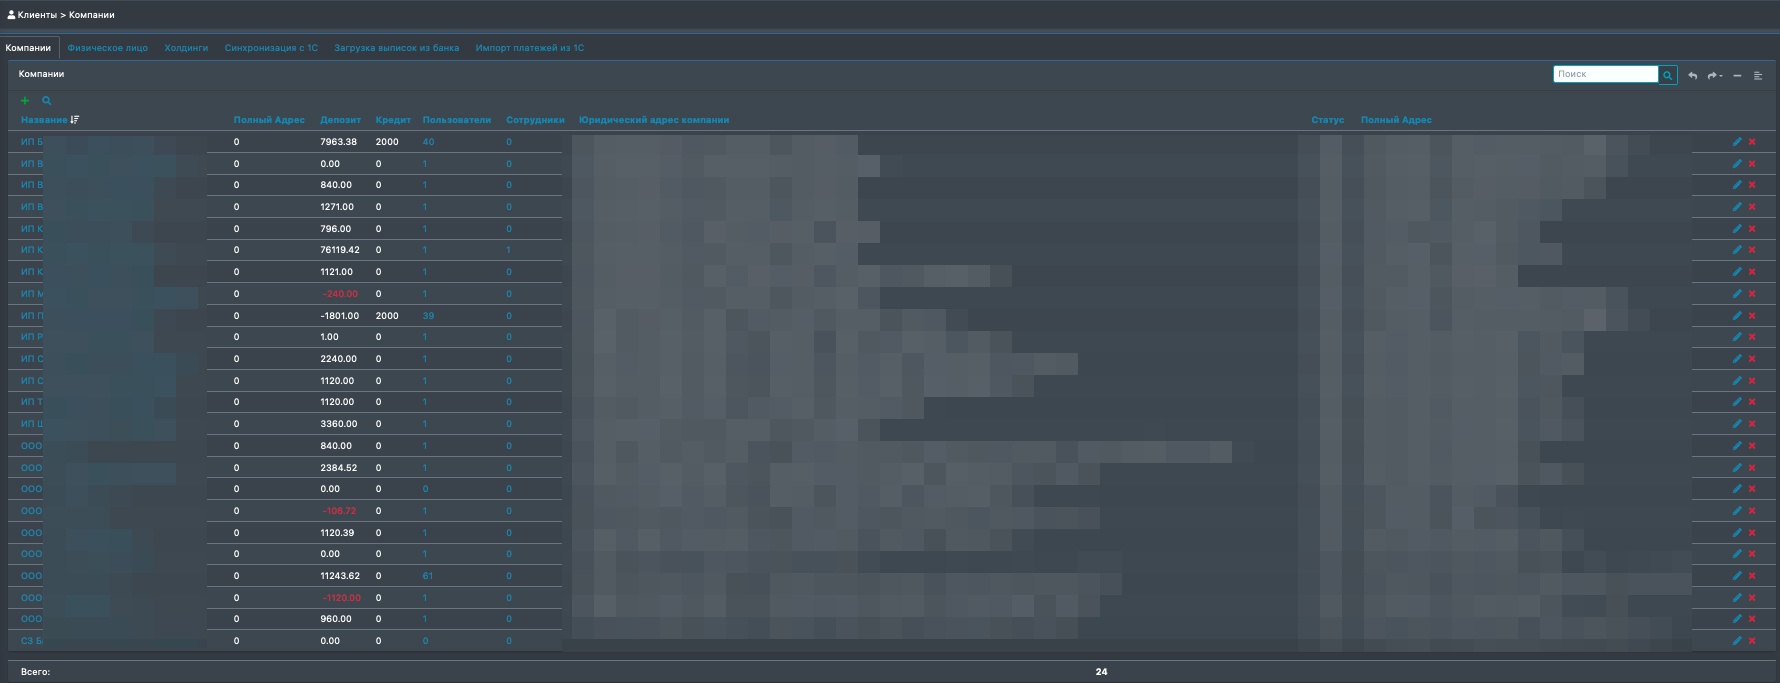
Task: Select the deposit value 76119.42
Action: pos(340,250)
